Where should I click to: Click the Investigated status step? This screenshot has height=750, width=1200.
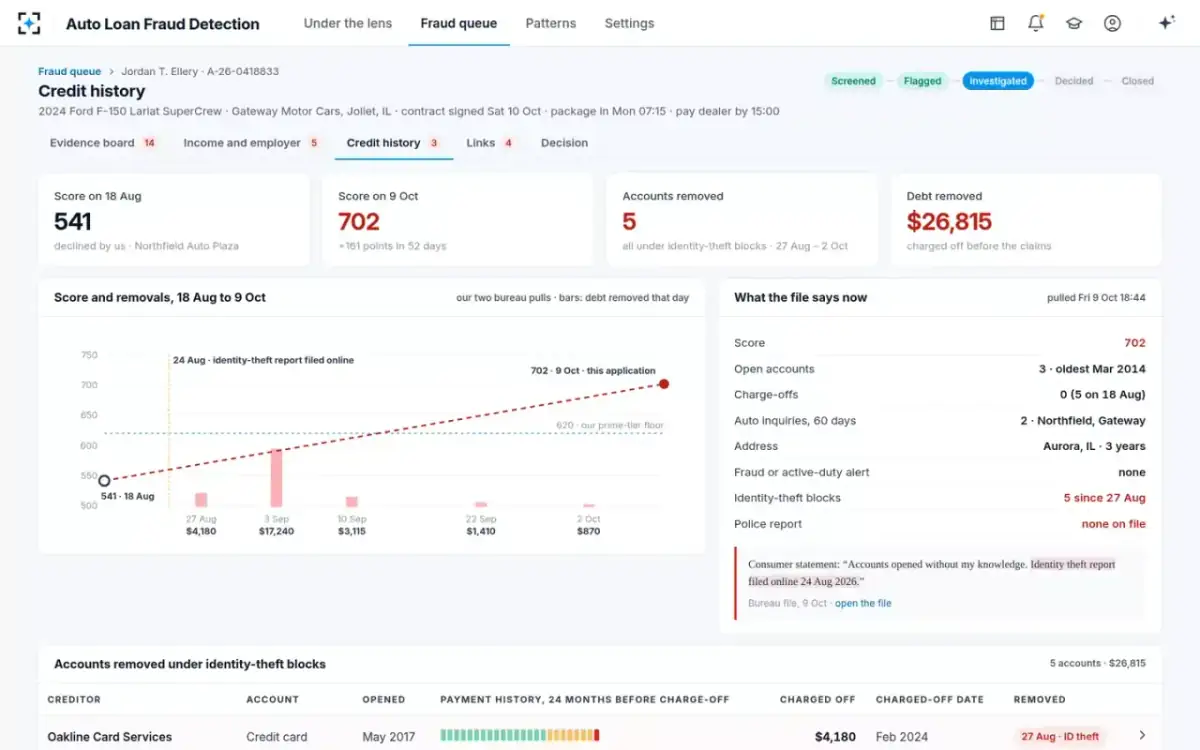point(998,81)
